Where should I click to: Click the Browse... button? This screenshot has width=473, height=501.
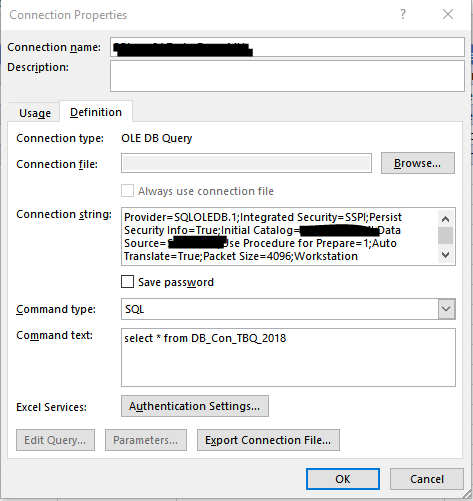point(418,163)
